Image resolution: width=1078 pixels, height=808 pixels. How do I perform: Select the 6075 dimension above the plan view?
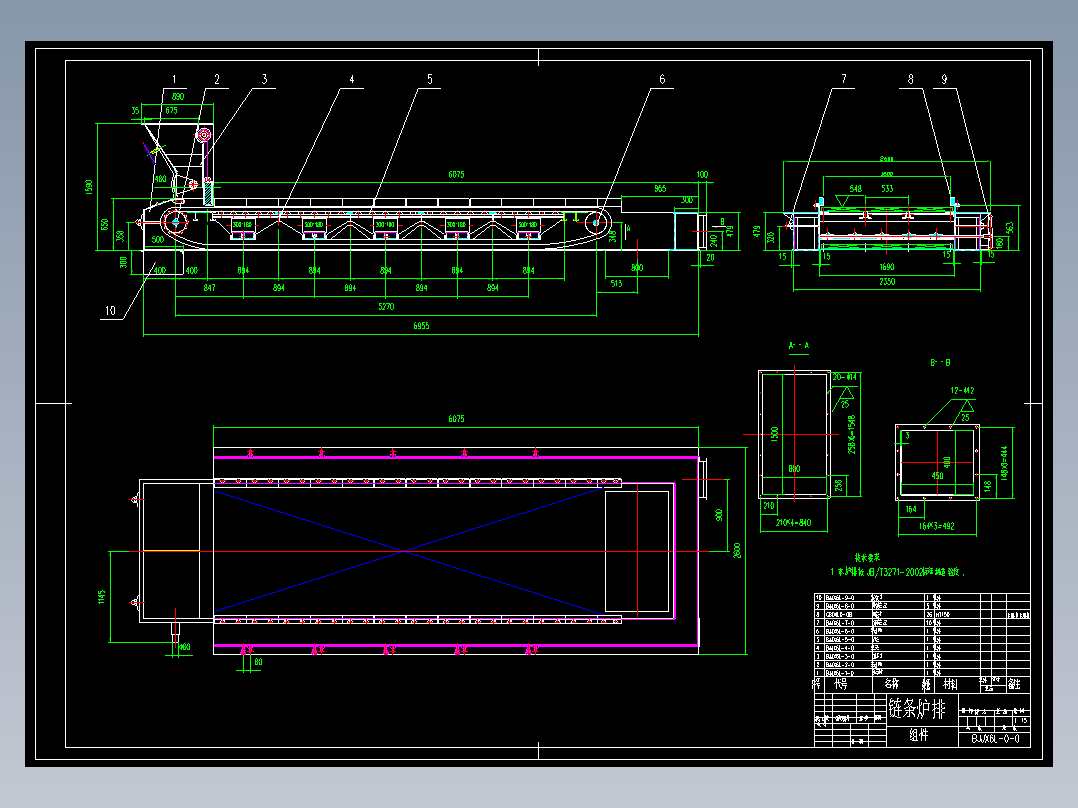tap(456, 419)
